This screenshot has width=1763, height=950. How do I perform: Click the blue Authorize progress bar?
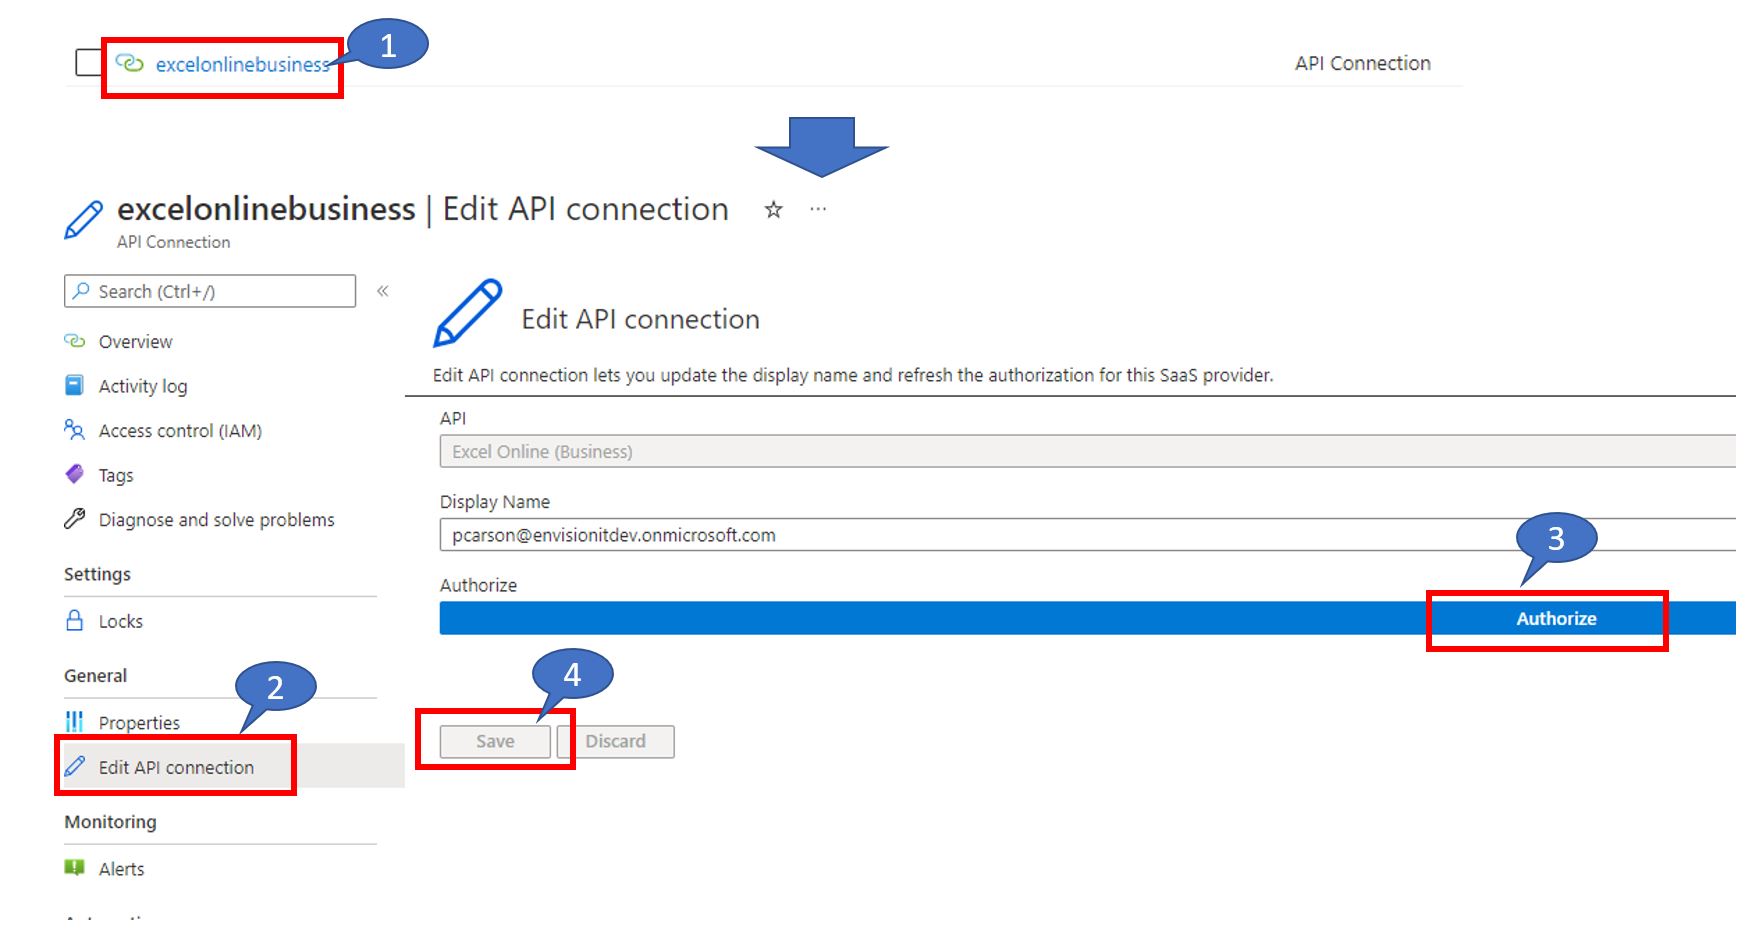coord(900,618)
